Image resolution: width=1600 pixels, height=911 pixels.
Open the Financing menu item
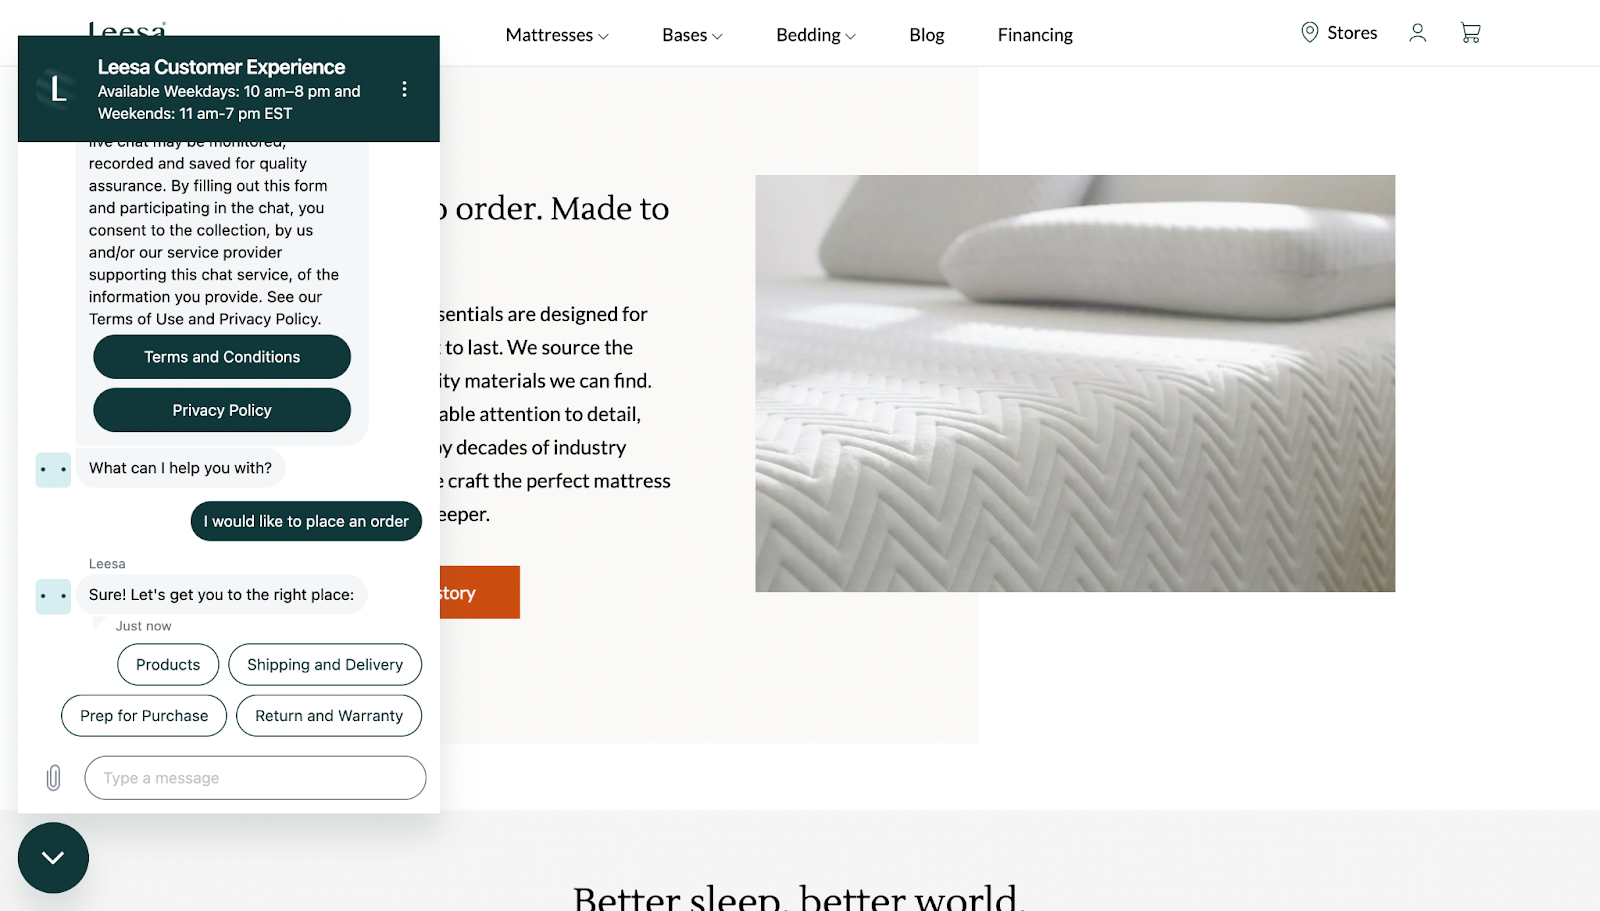click(1035, 35)
